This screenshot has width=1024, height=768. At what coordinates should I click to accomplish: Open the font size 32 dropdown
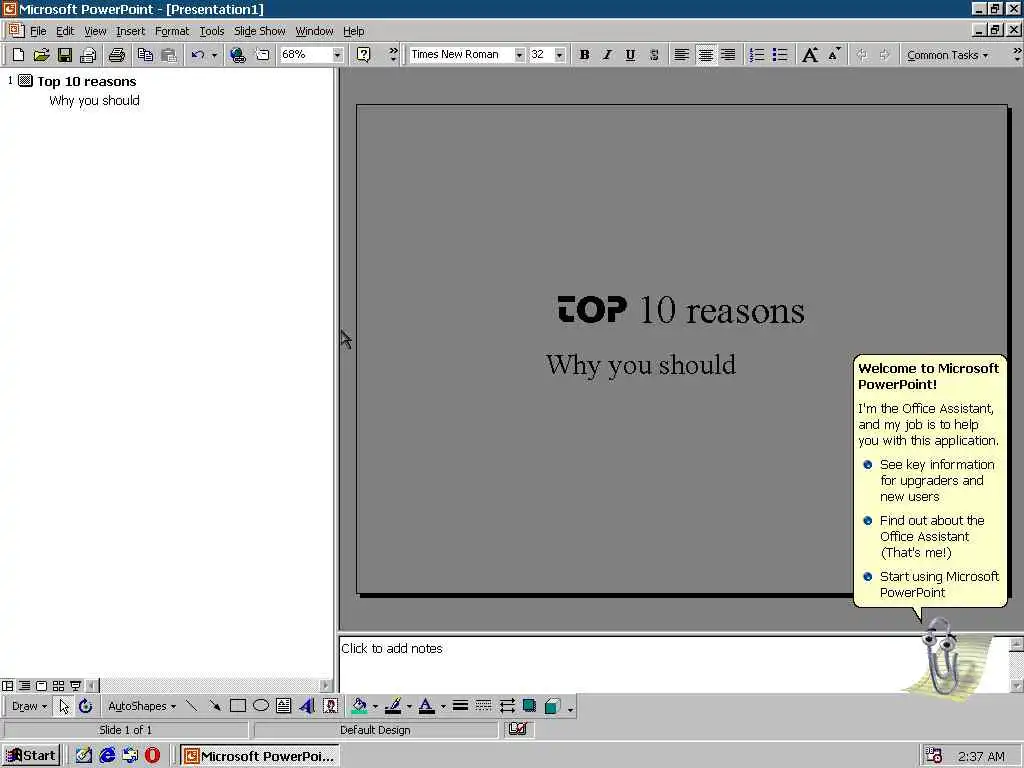[560, 55]
